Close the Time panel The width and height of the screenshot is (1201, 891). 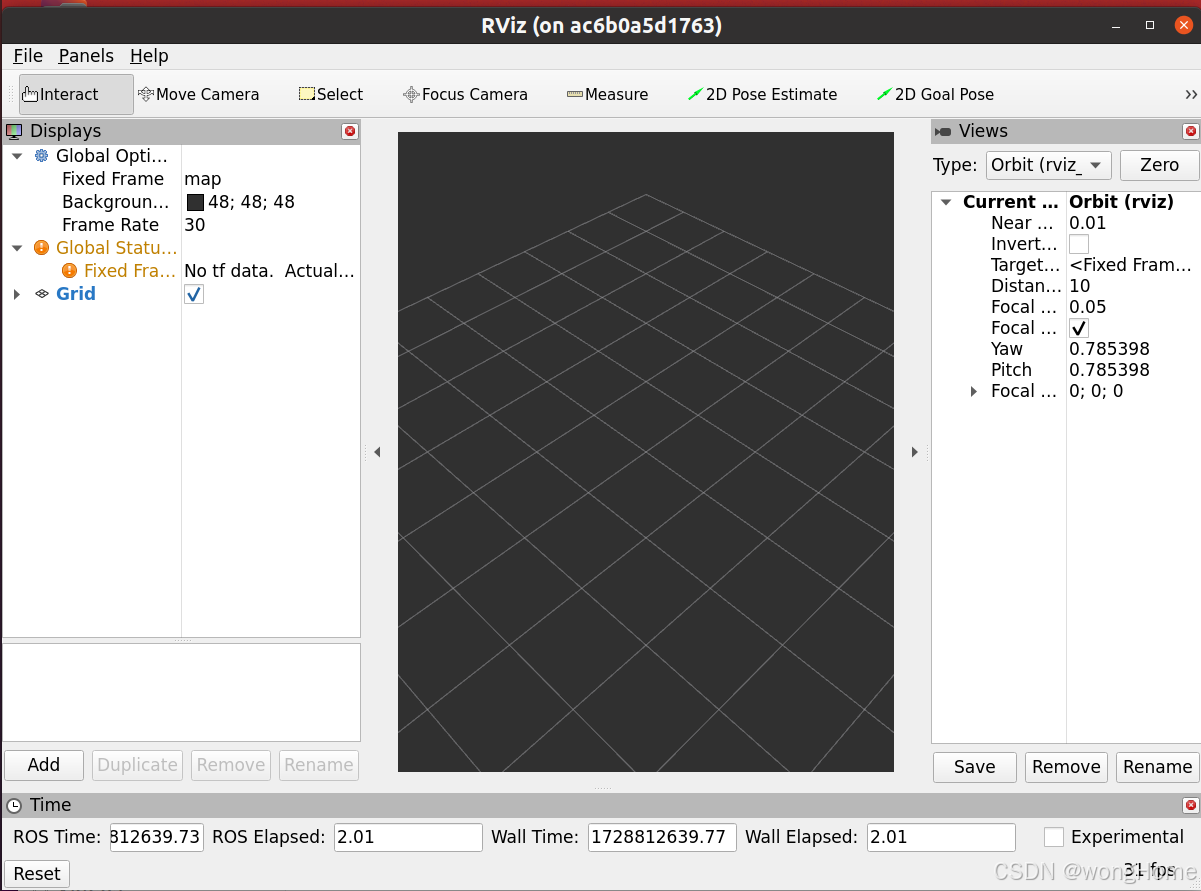coord(1190,805)
